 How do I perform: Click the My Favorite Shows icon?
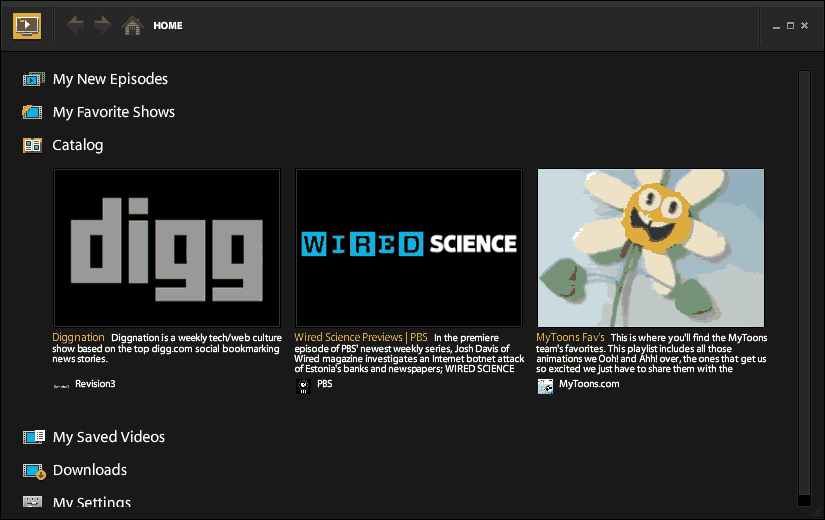pyautogui.click(x=32, y=112)
